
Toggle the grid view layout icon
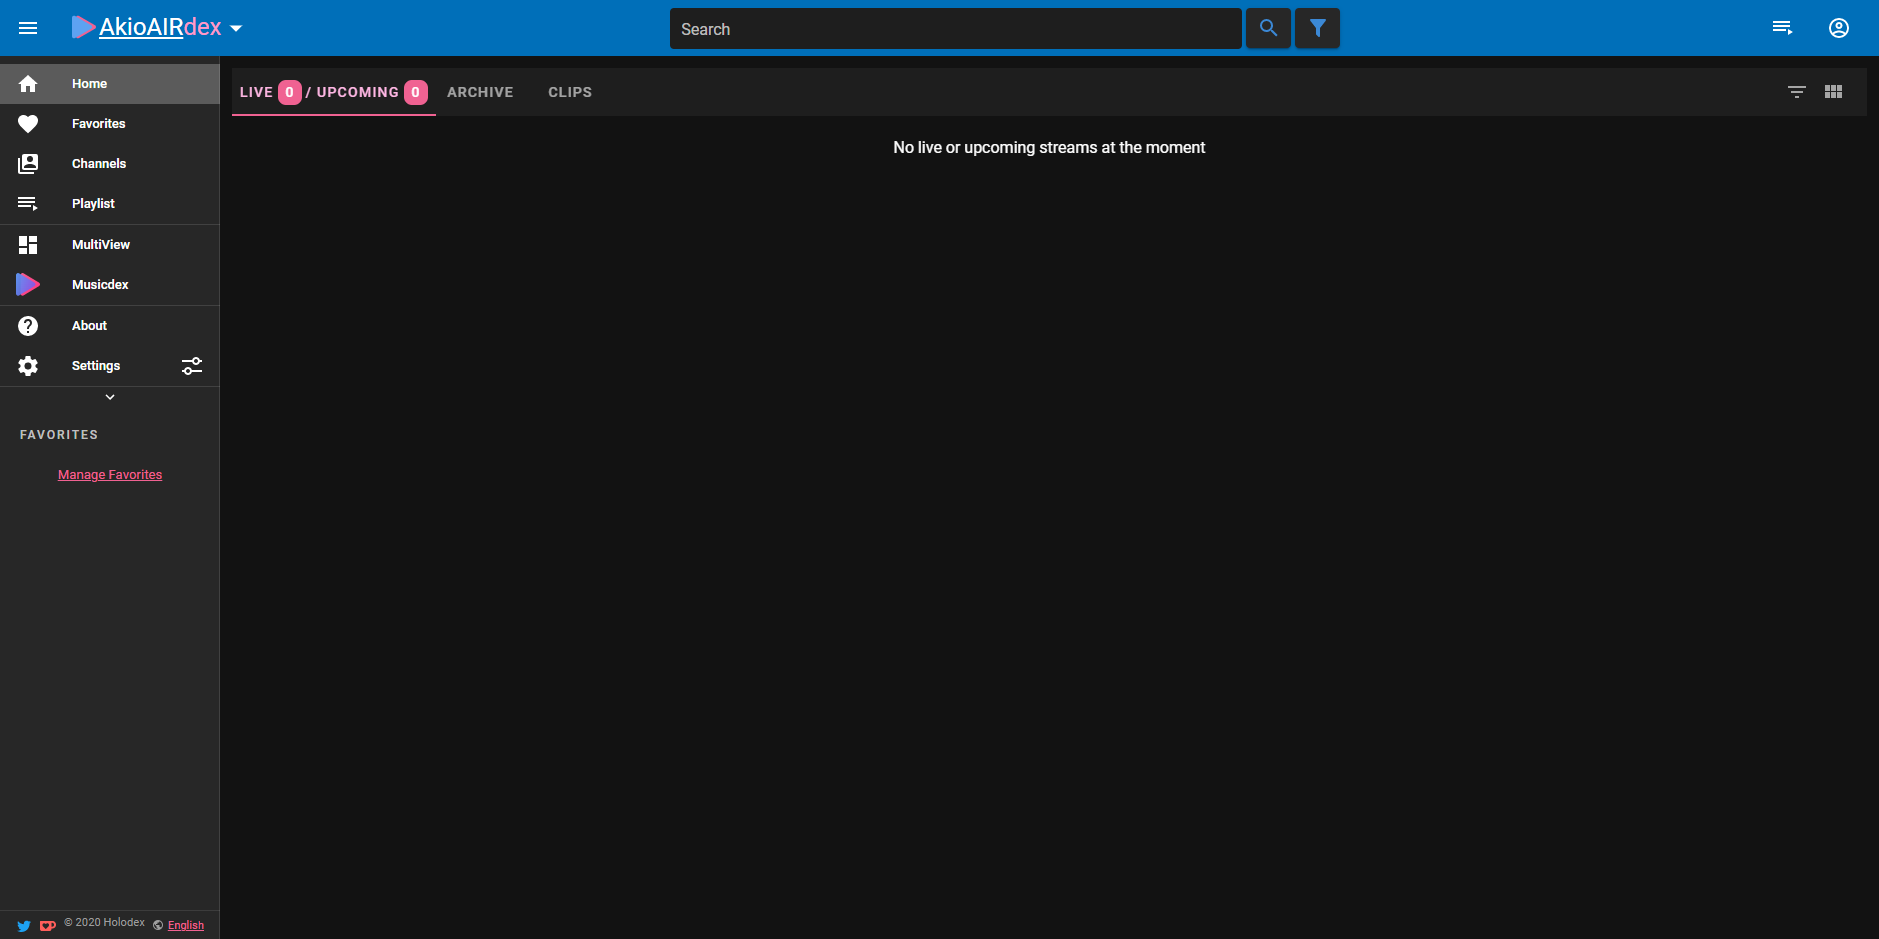pyautogui.click(x=1833, y=92)
